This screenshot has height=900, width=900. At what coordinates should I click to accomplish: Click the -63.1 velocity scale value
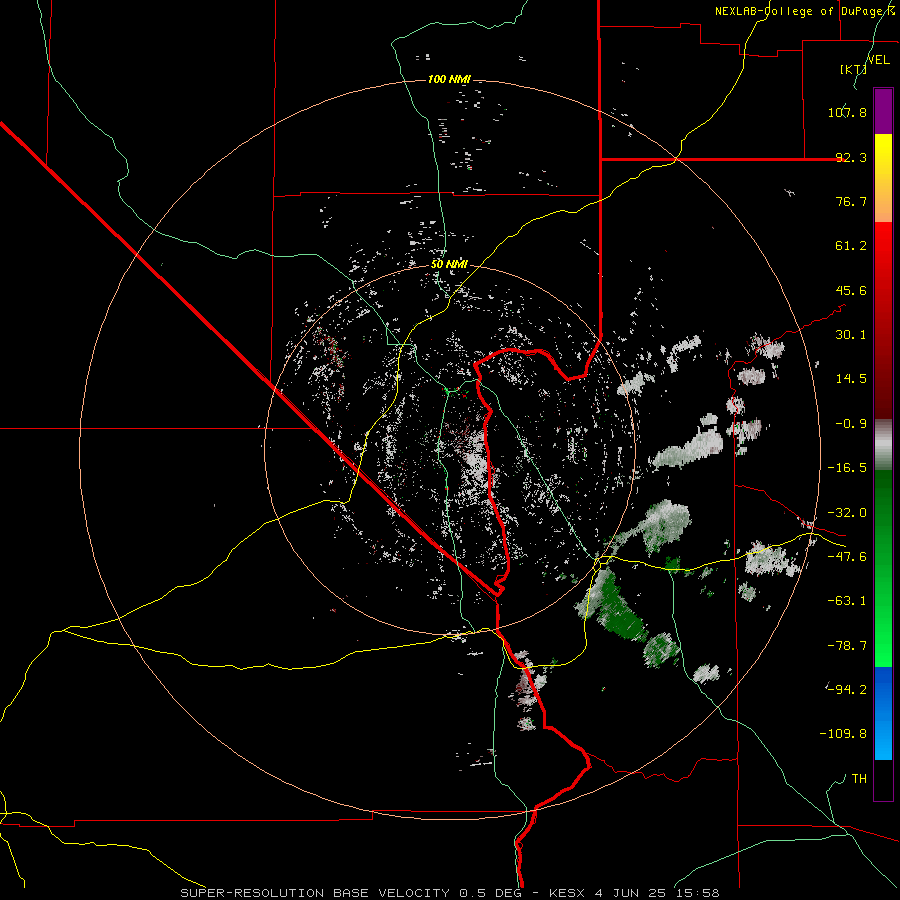(847, 601)
